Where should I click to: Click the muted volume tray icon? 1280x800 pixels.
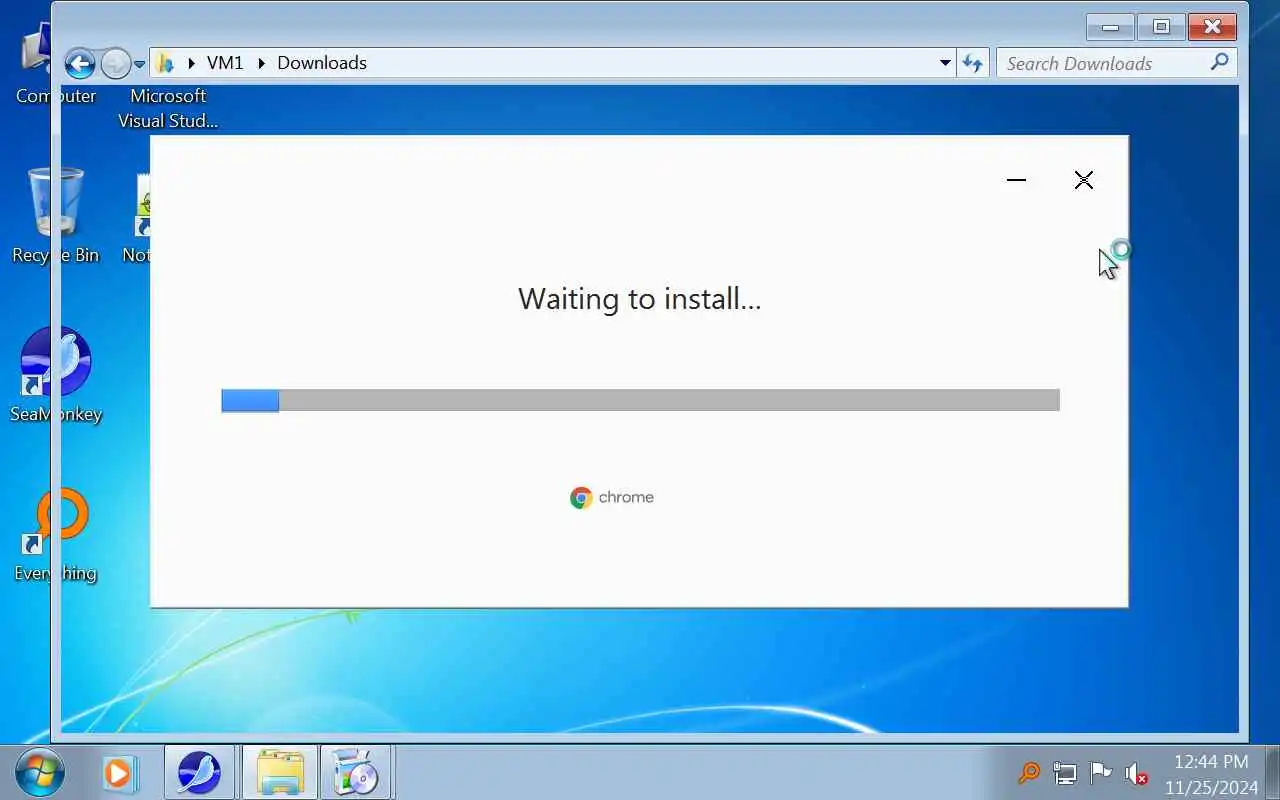[1136, 773]
